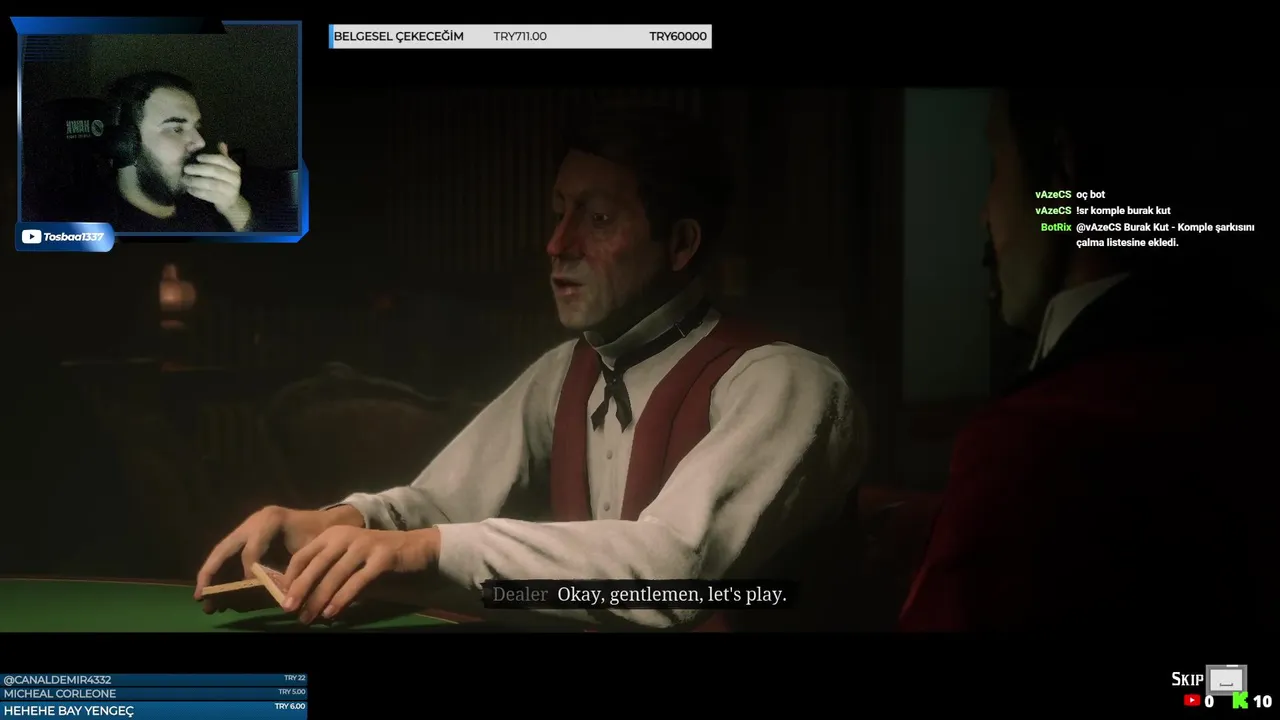
Task: Click the green K counter icon
Action: [x=1240, y=701]
